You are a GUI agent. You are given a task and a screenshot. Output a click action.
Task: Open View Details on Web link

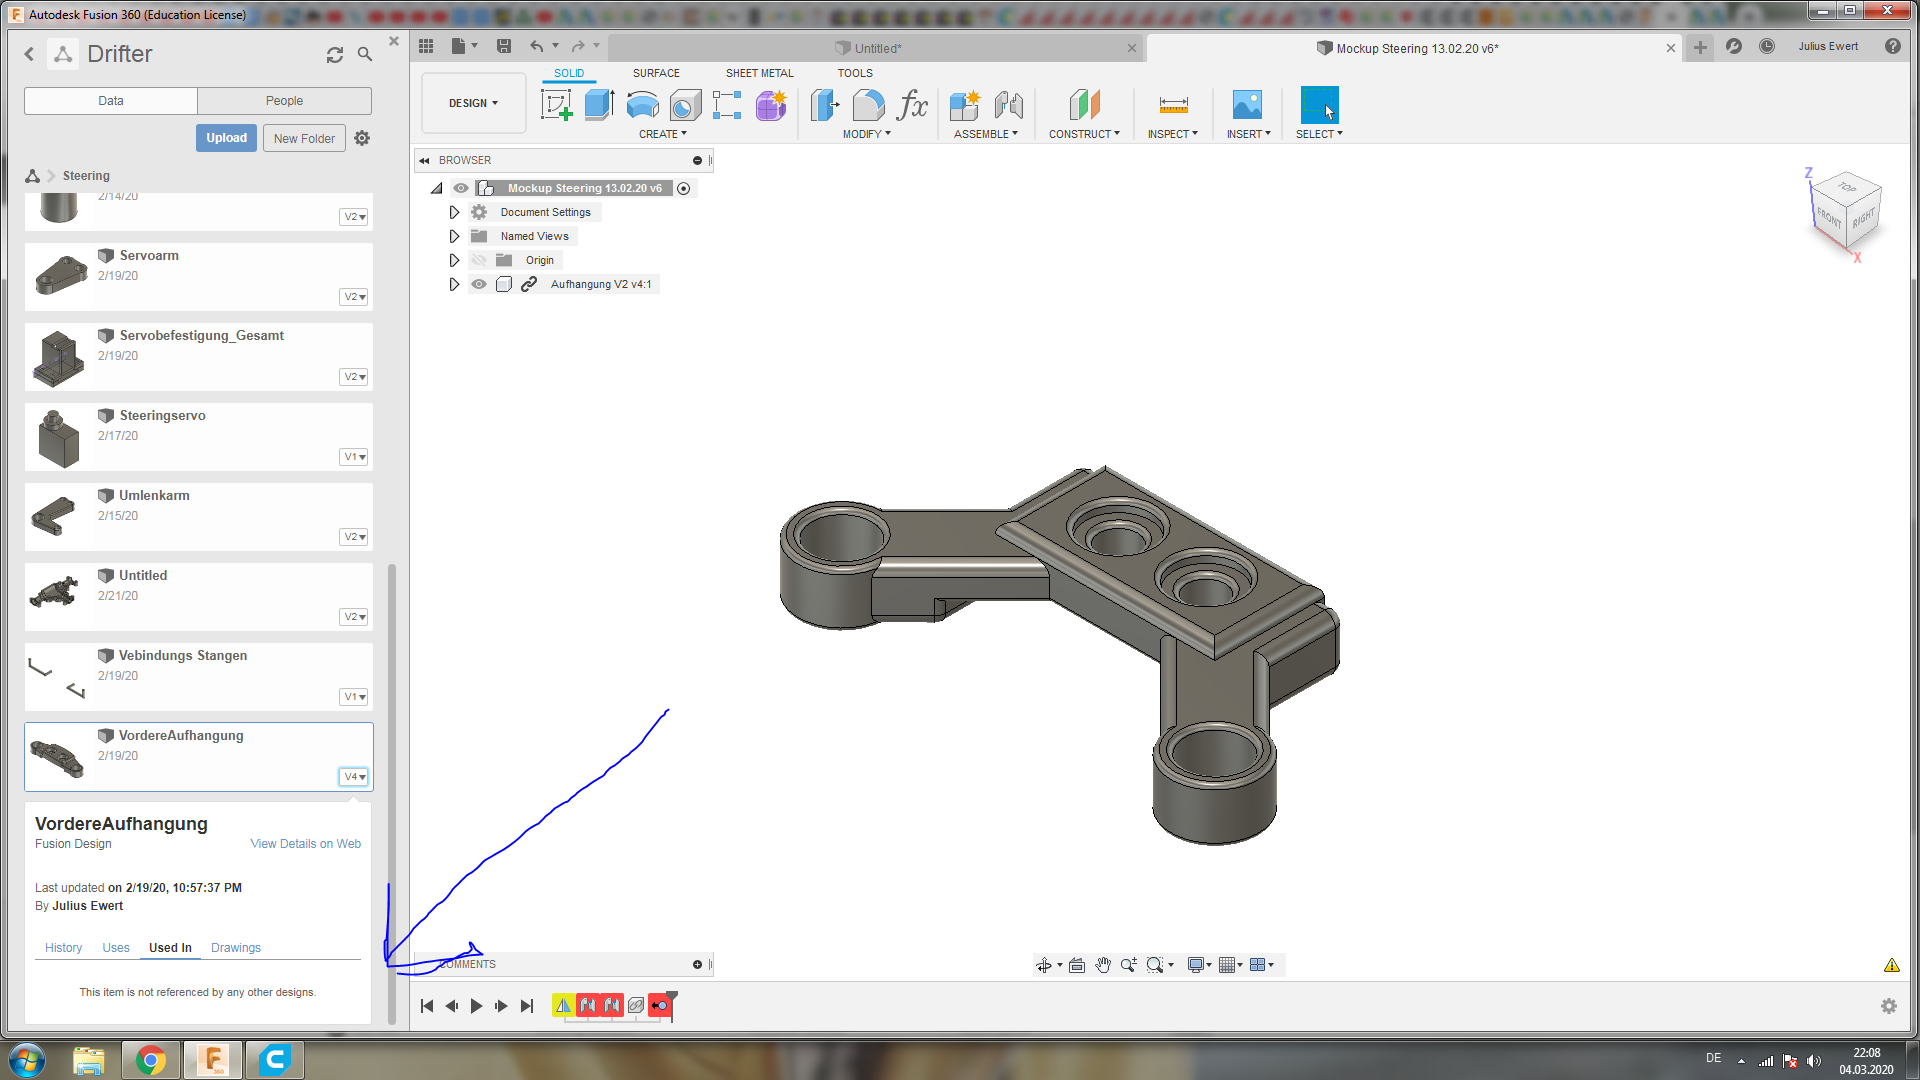click(x=305, y=844)
